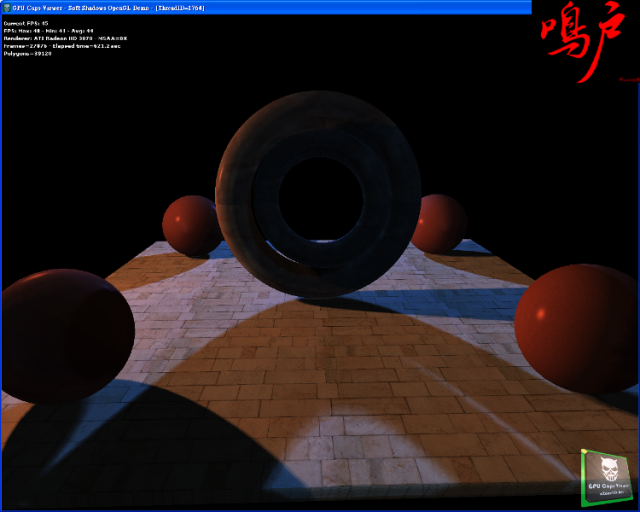Screen dimensions: 640x512
Task: Click the dark torus in the scene
Action: coord(318,194)
